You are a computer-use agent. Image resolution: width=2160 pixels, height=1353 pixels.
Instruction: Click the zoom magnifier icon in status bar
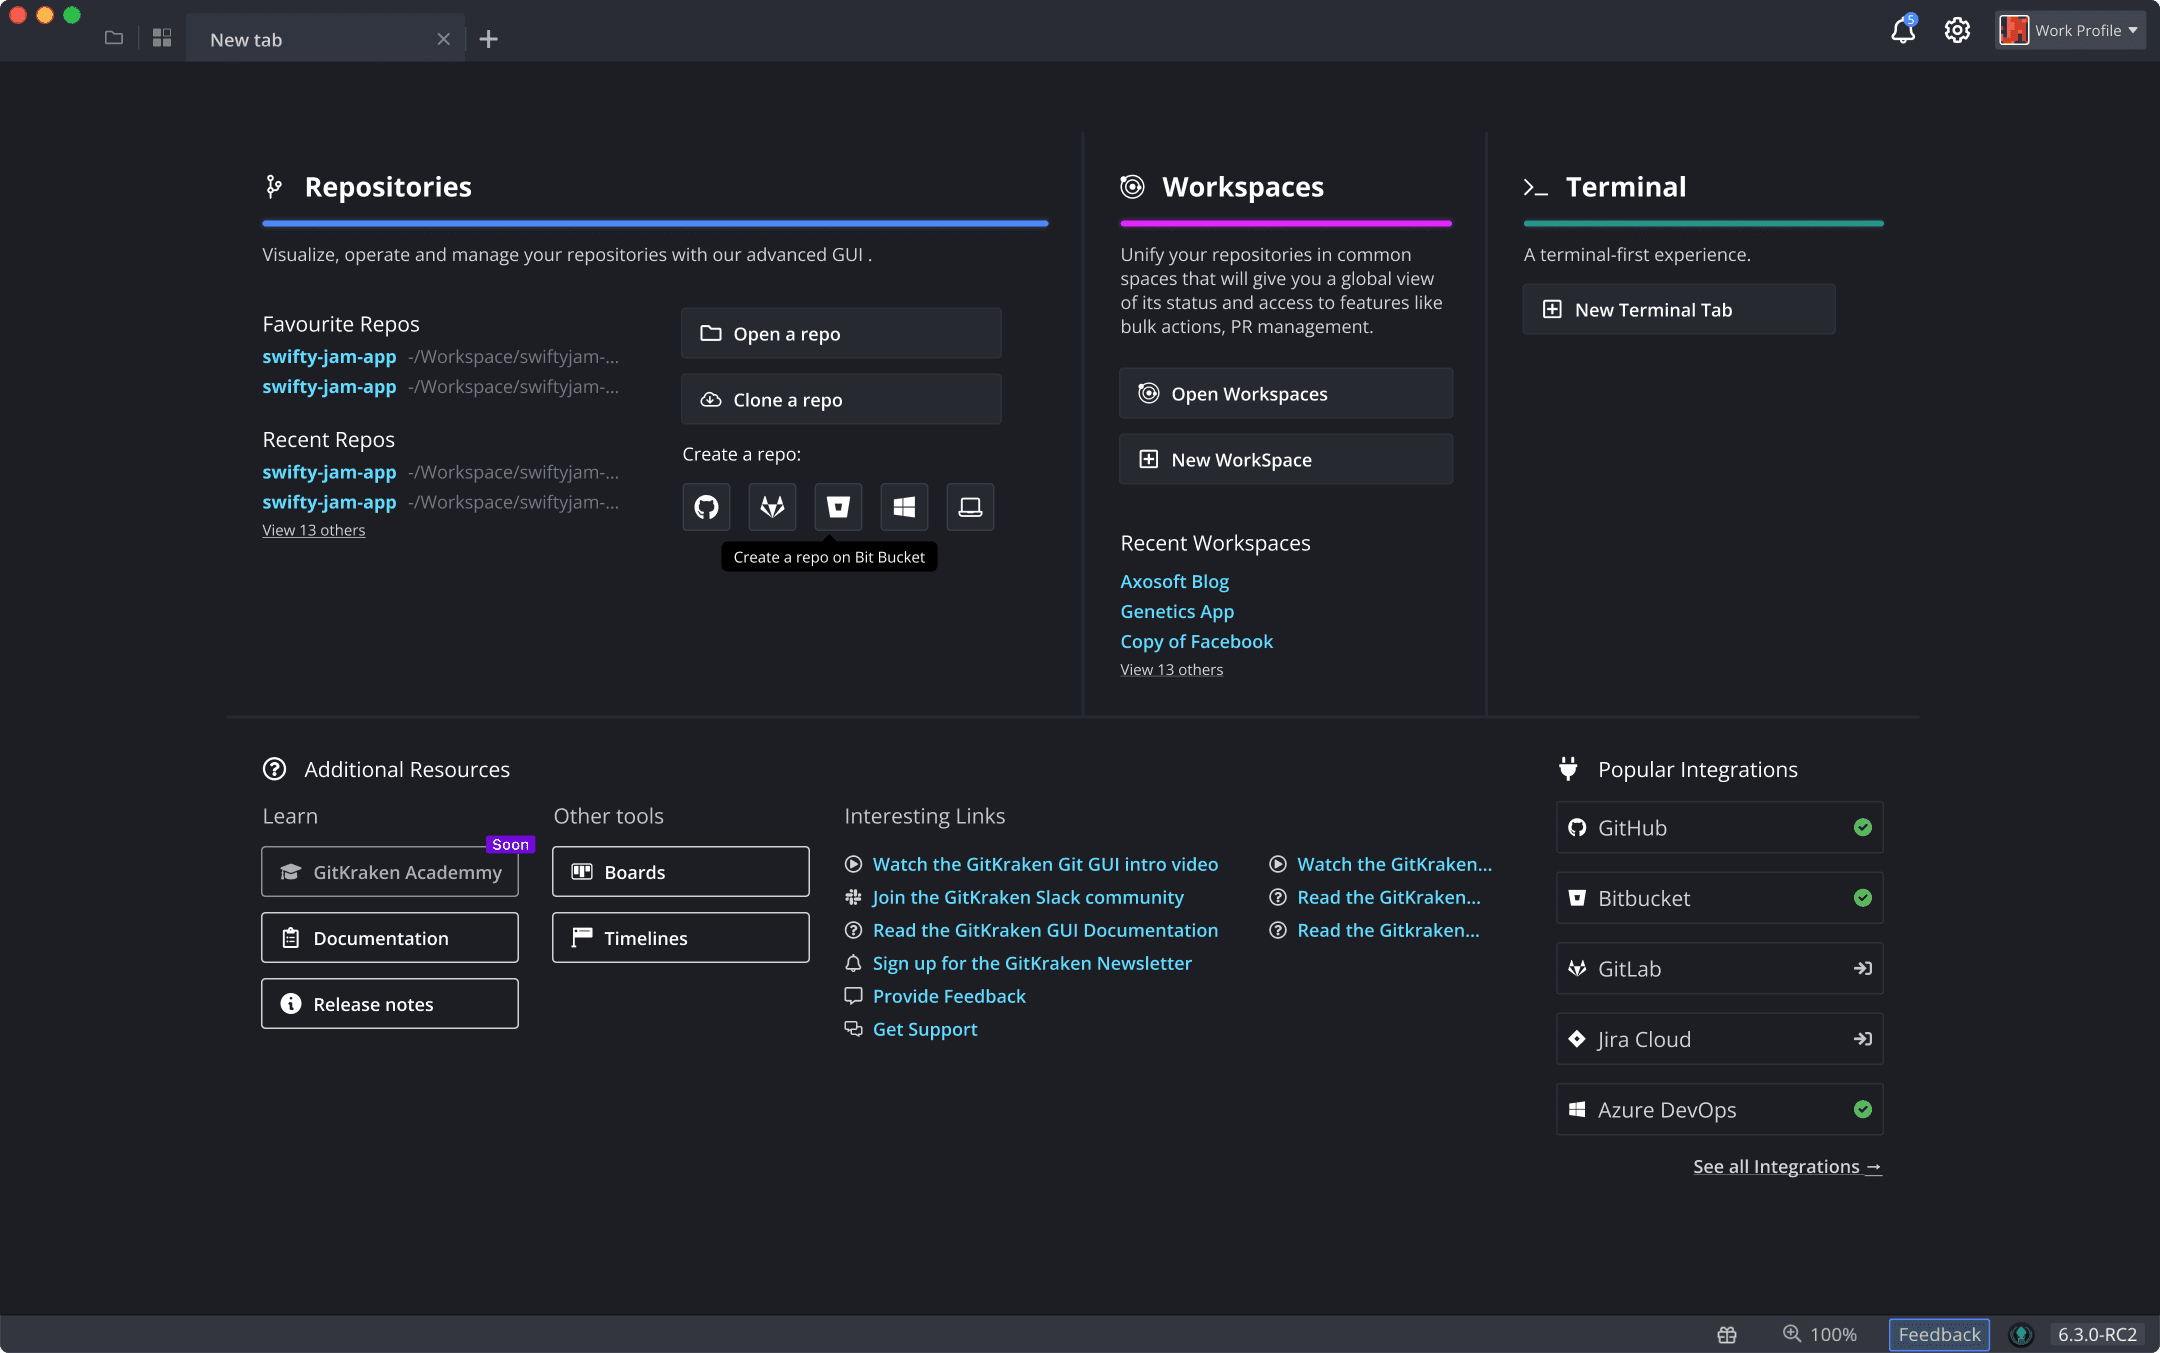(x=1792, y=1333)
